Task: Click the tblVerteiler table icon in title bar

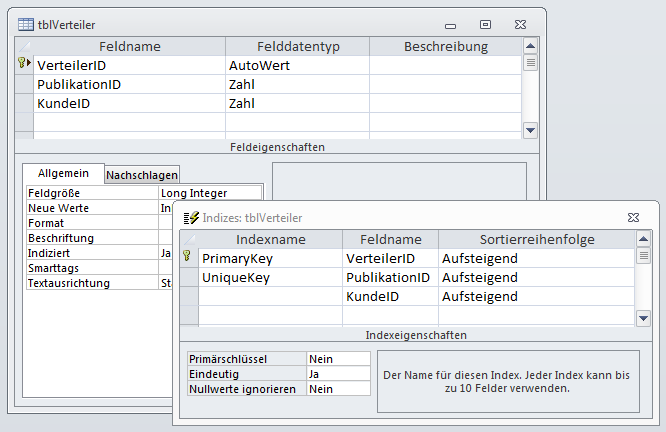Action: tap(25, 25)
